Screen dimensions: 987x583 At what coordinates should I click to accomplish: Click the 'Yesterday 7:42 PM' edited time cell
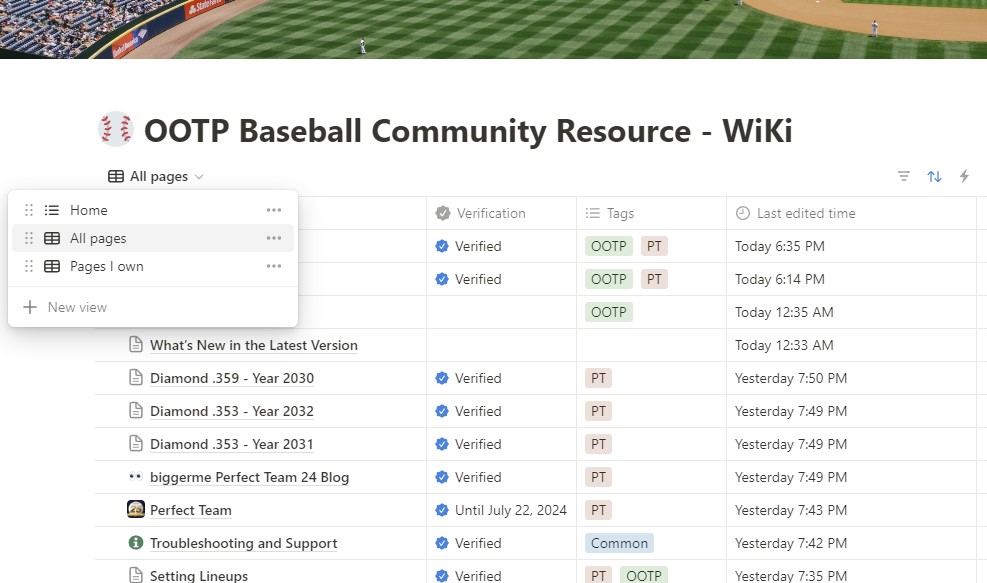(851, 543)
